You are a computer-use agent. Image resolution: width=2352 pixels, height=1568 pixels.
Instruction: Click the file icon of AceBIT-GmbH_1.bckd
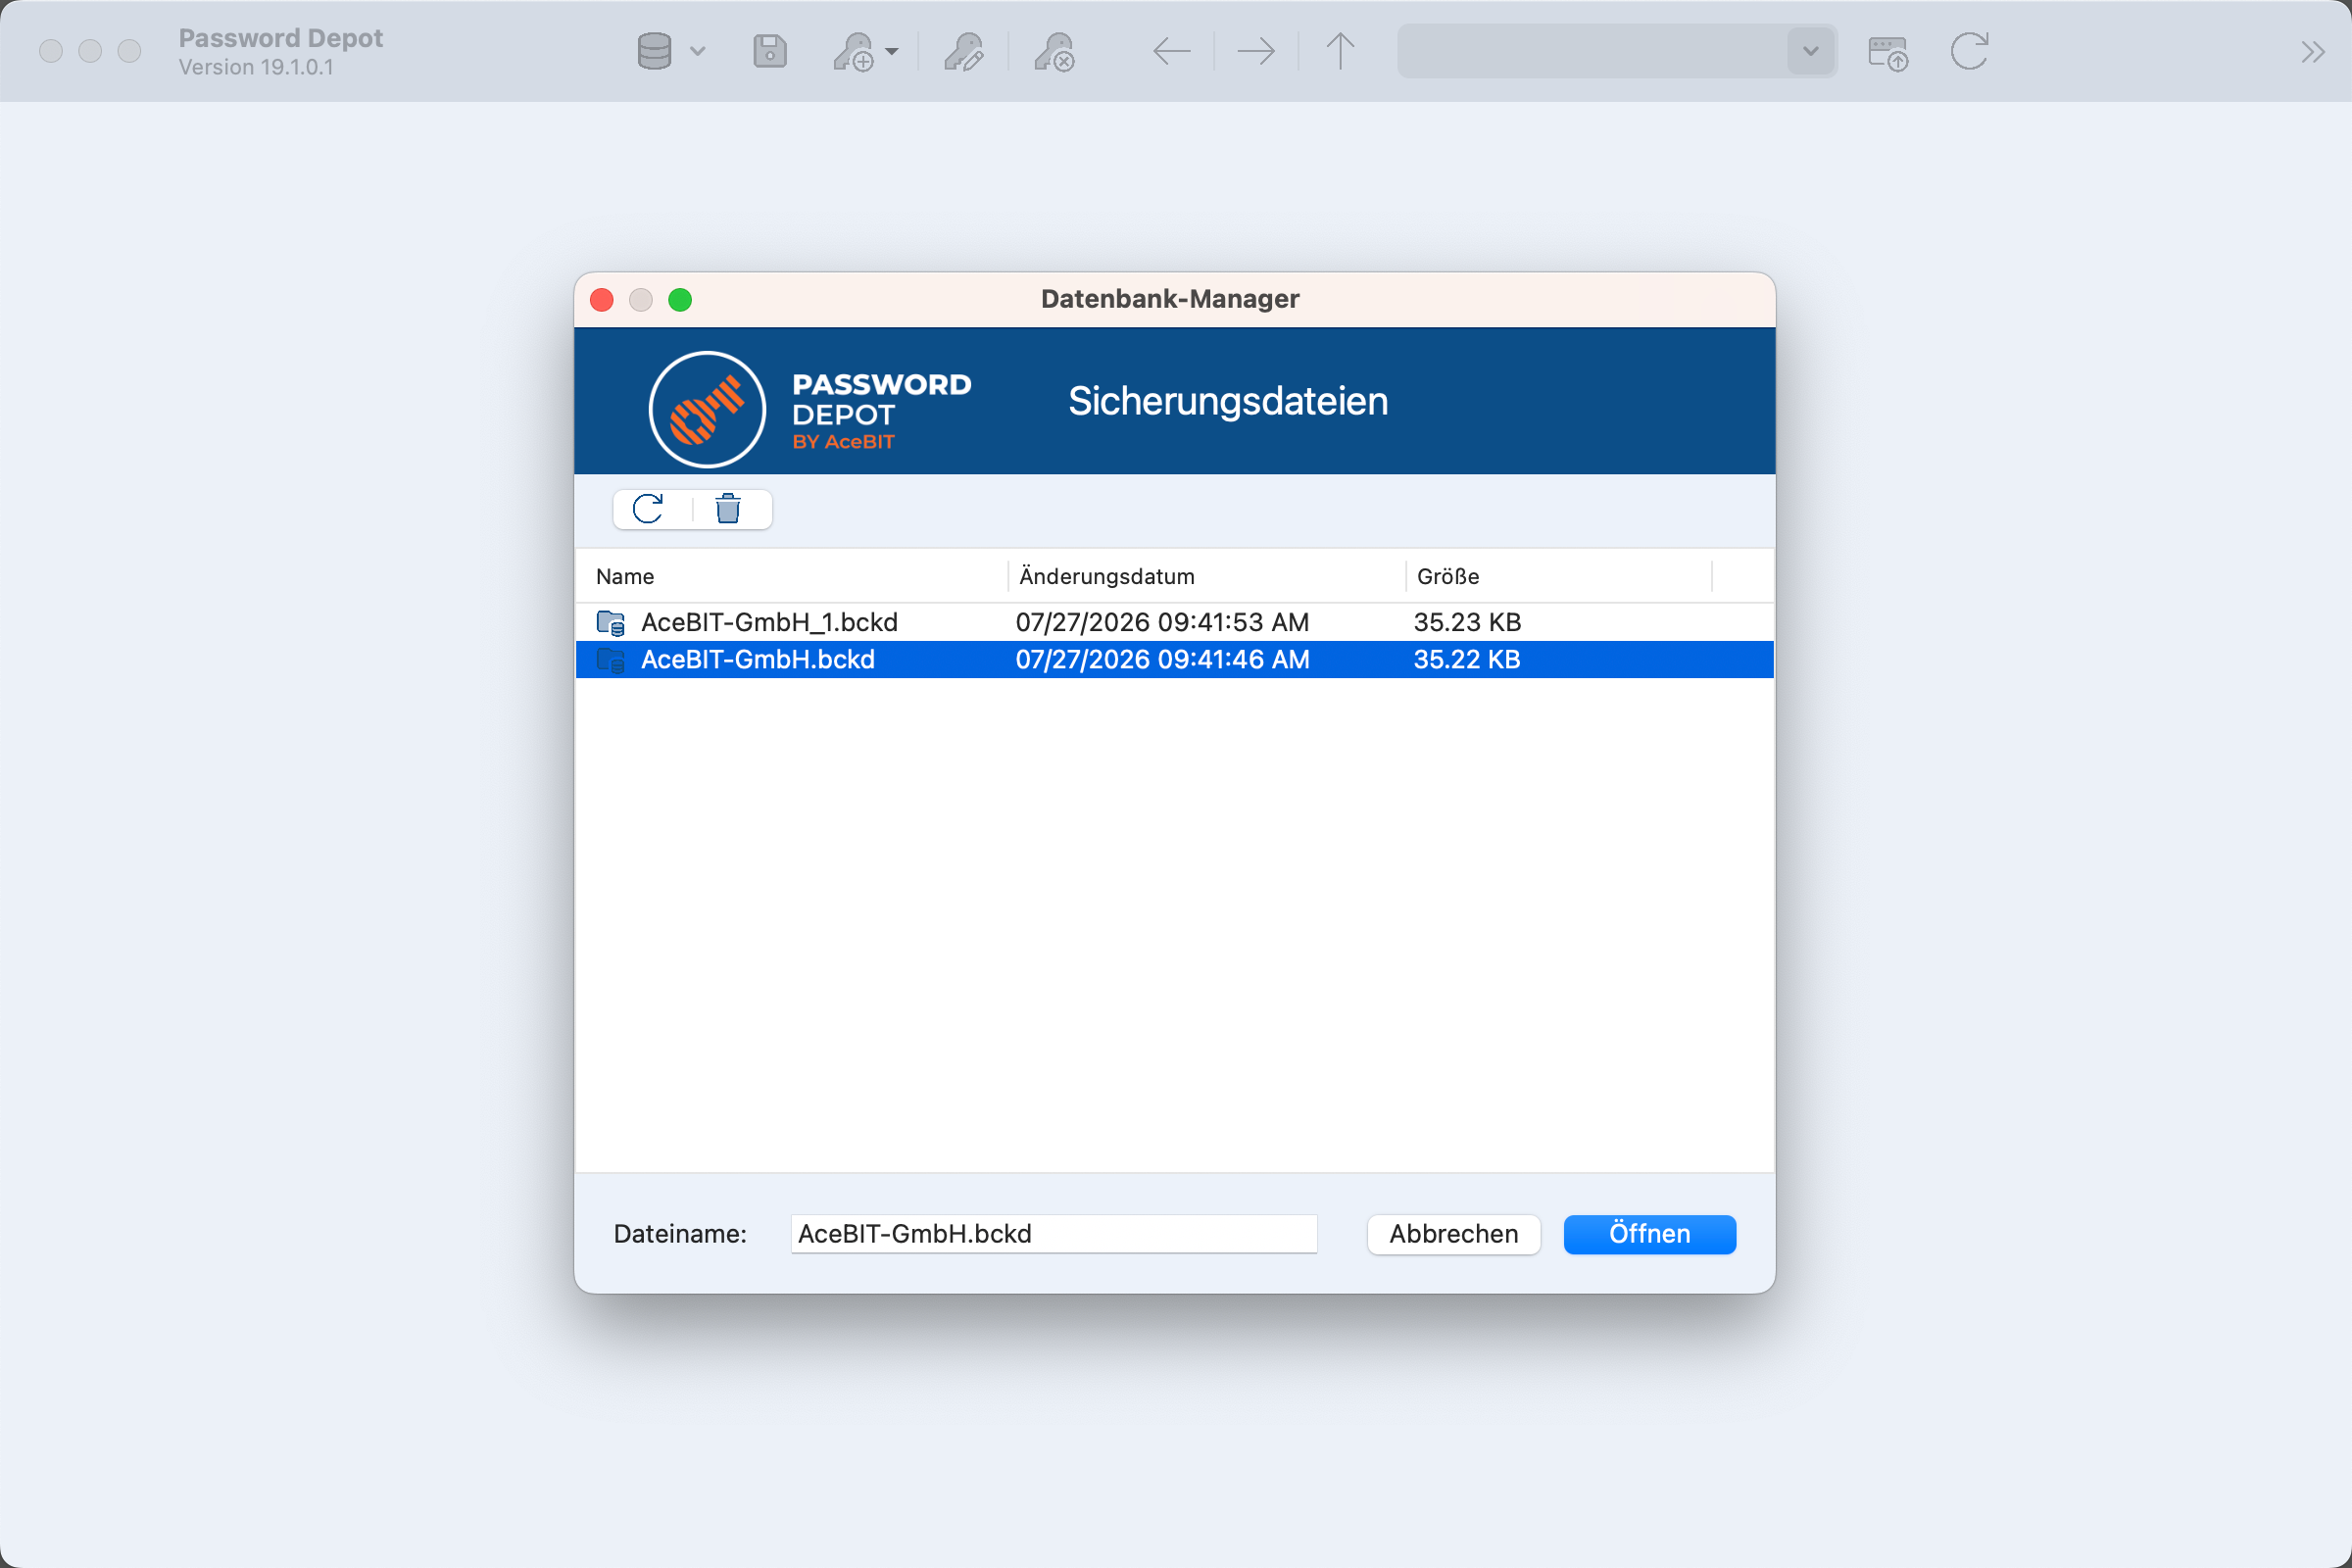point(610,622)
